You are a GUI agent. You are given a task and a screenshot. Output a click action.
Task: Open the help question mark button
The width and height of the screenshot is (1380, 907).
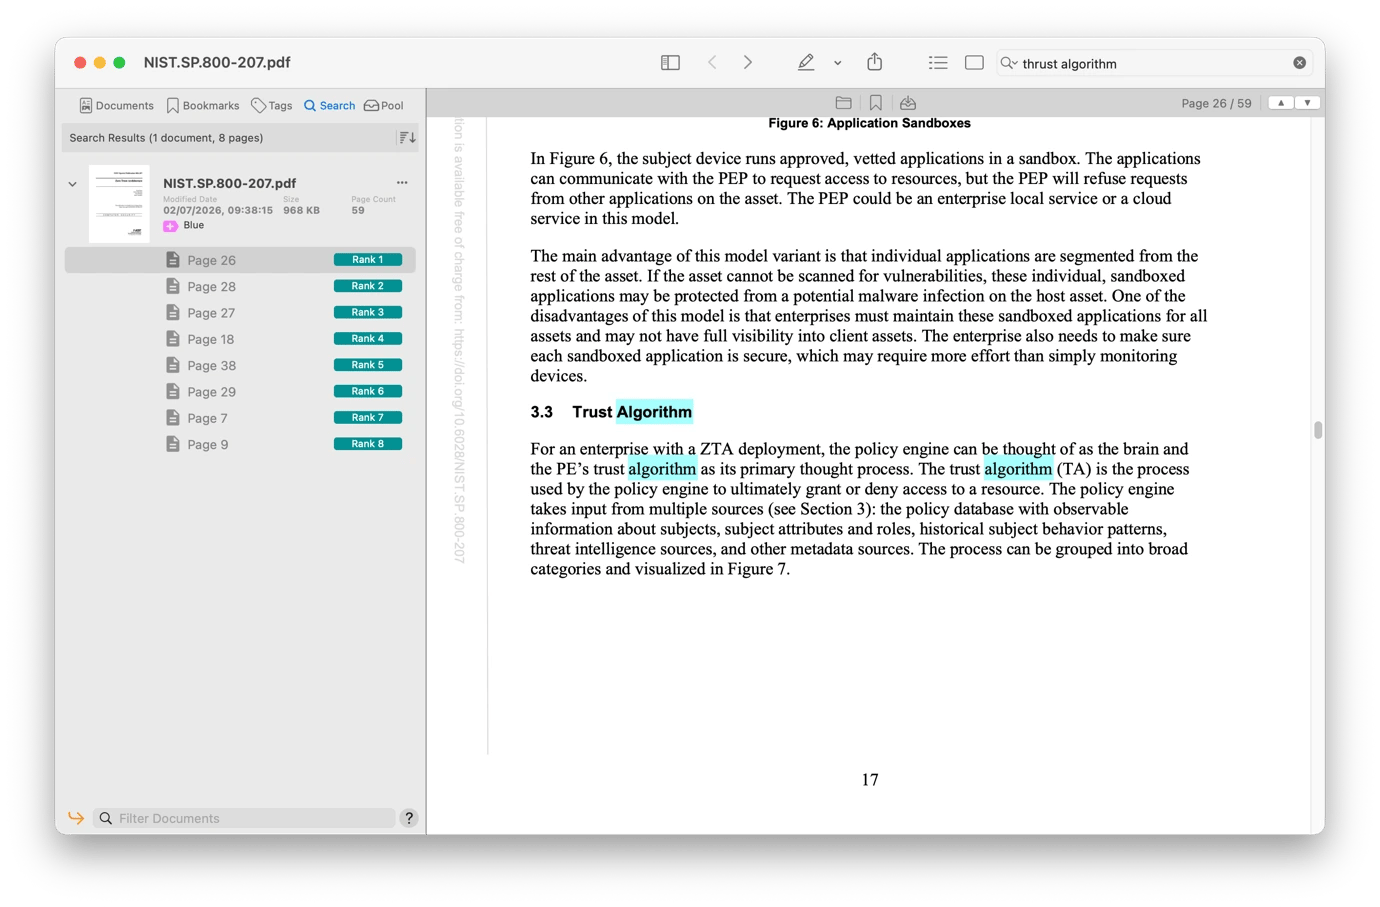pos(409,818)
